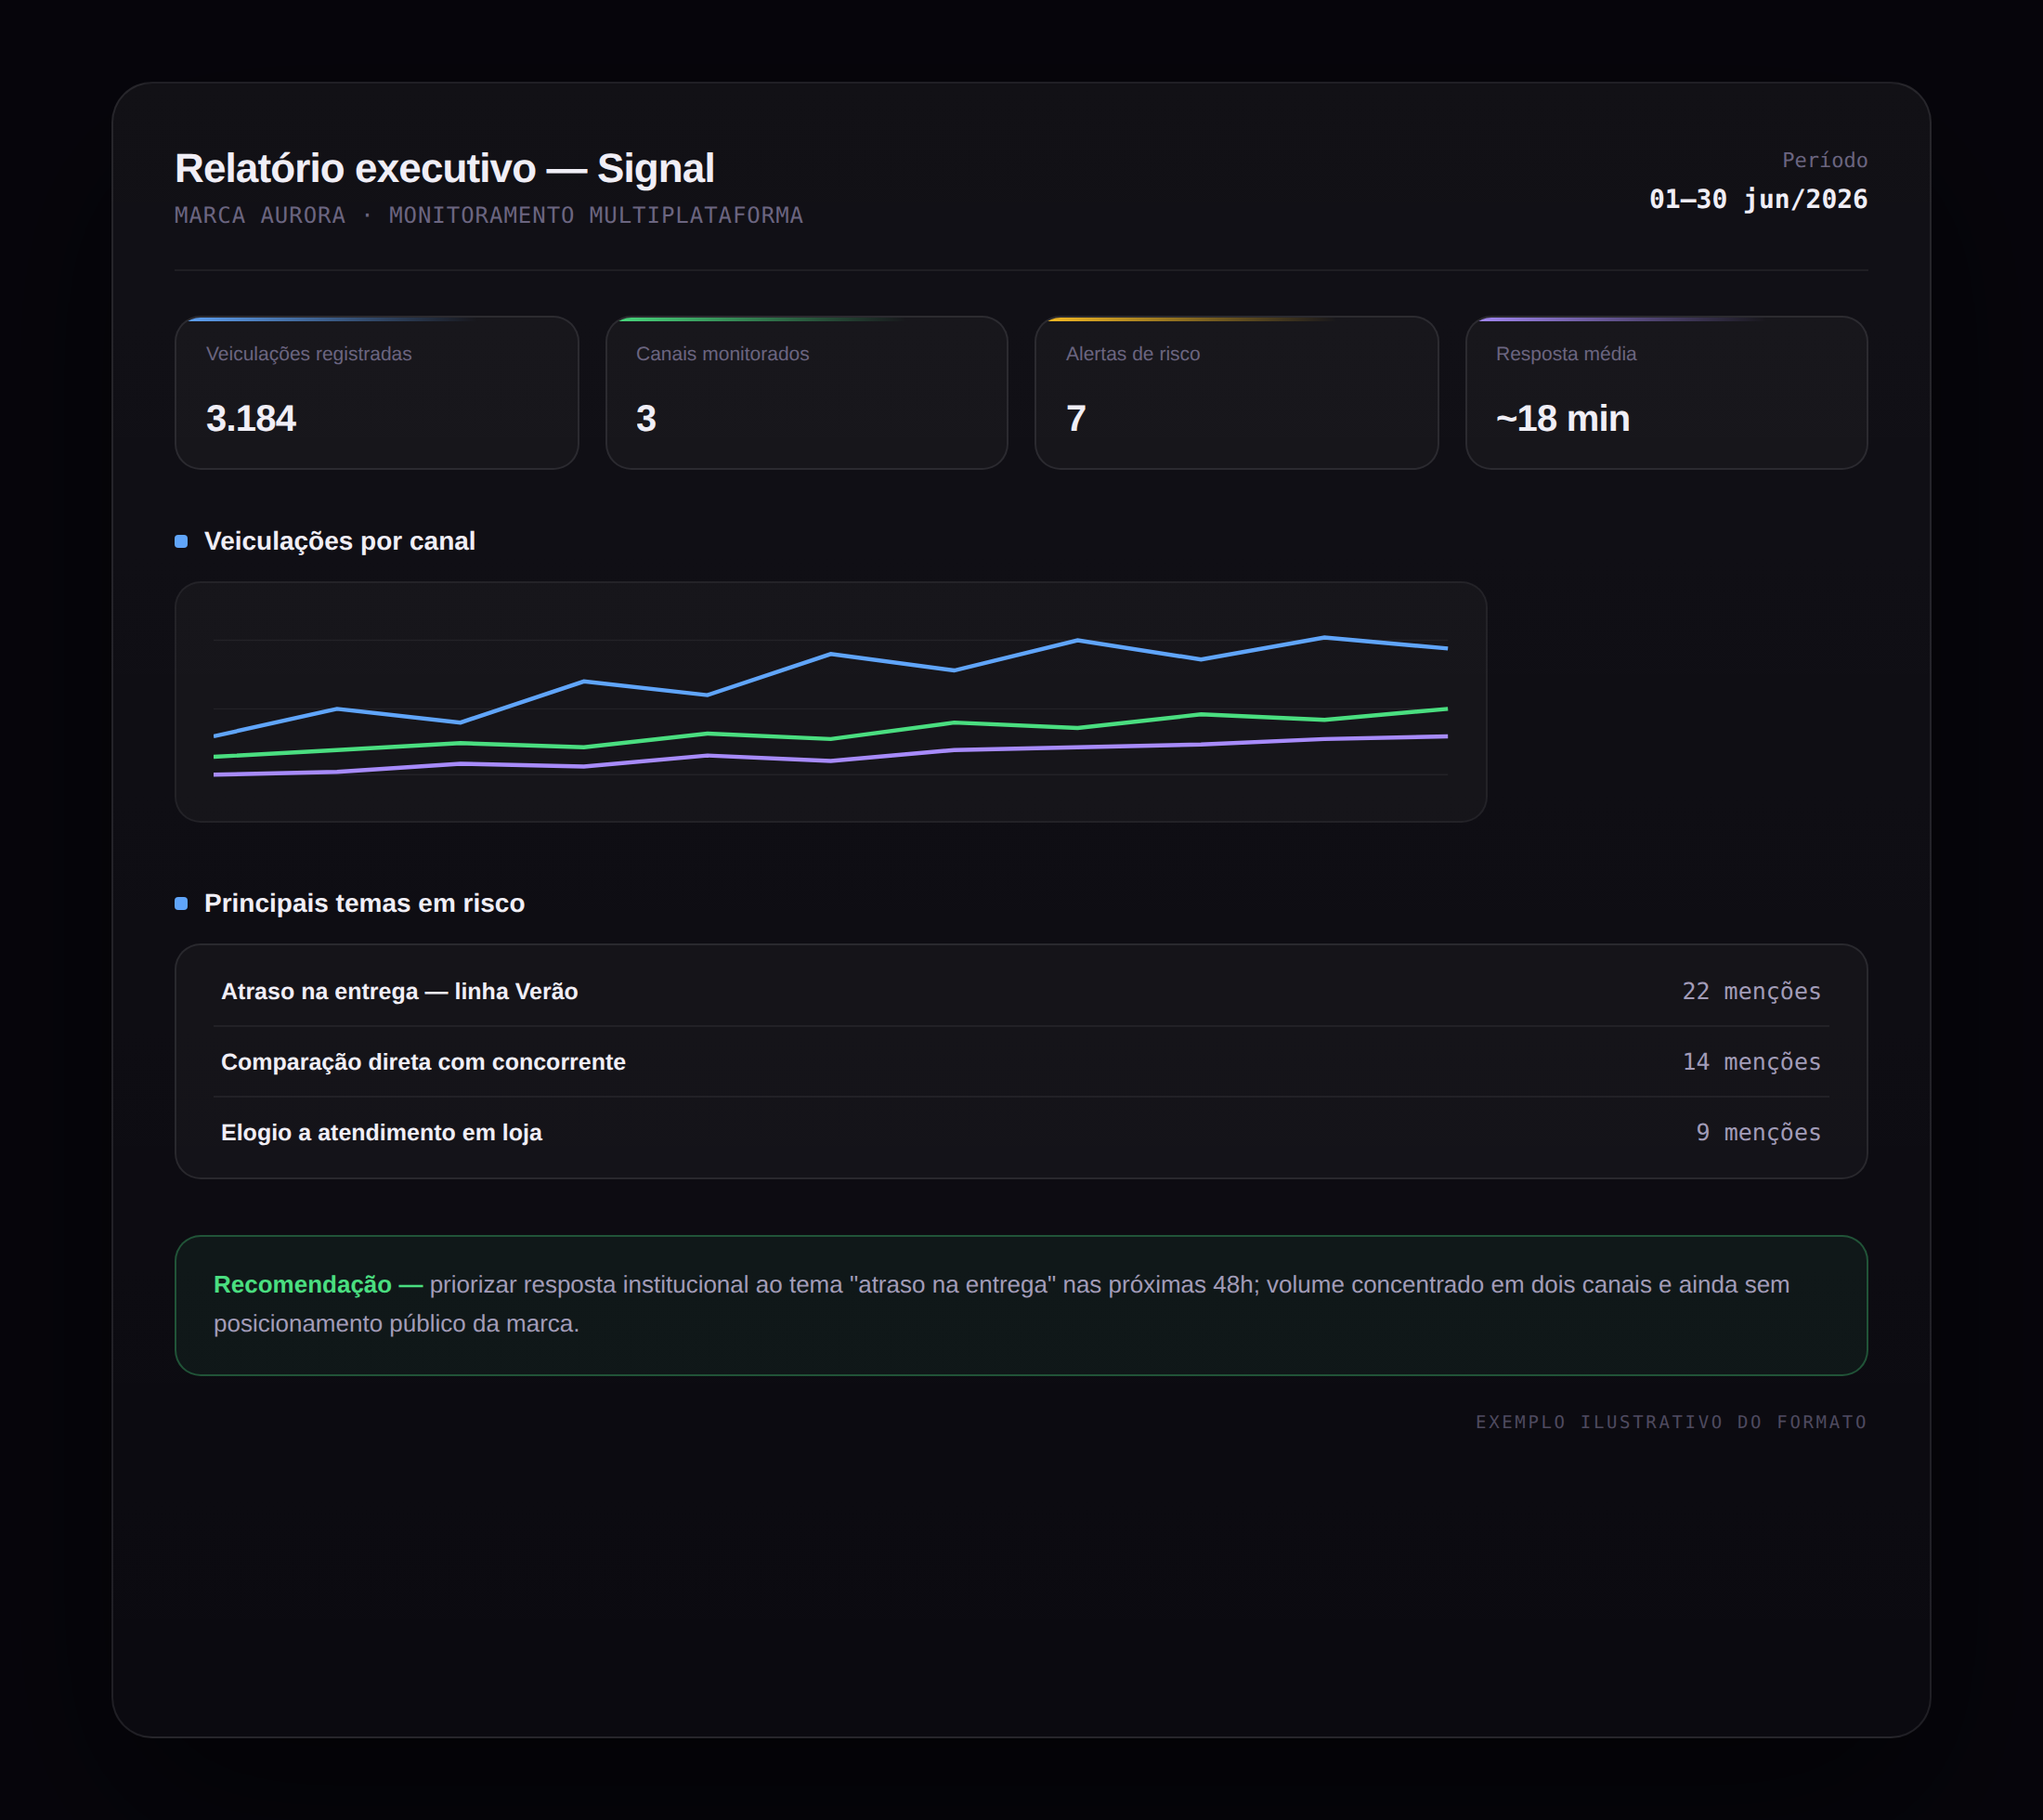Click the 'EXEMPLO ILUSTRATIVO DO FORMATO' footer note
This screenshot has width=2043, height=1820.
coord(1671,1422)
